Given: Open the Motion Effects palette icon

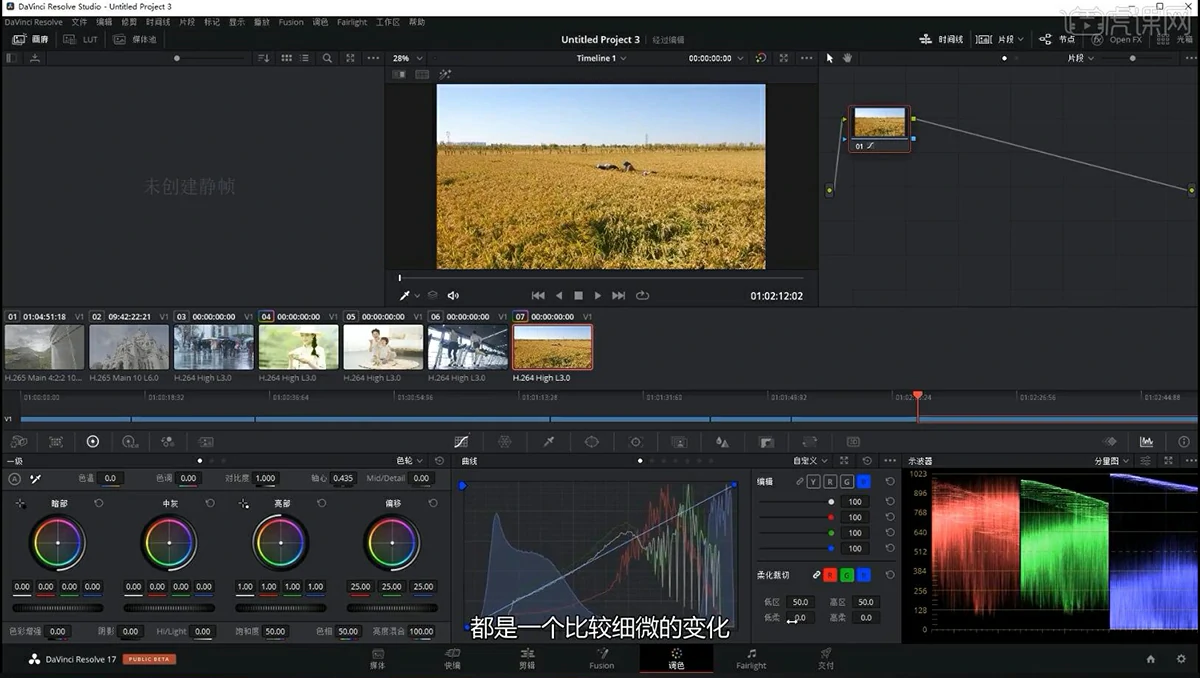Looking at the screenshot, I should point(205,441).
